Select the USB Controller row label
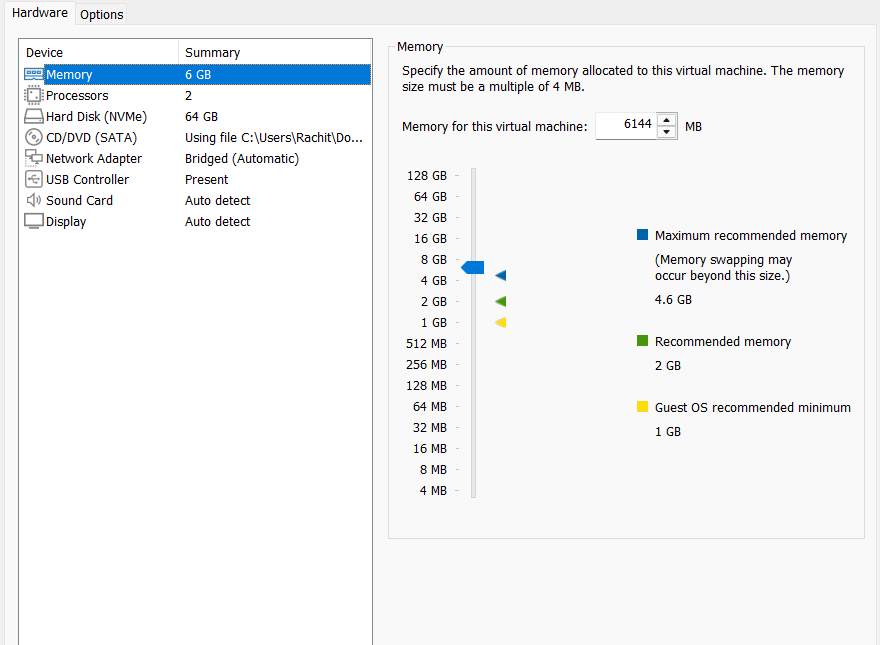Viewport: 880px width, 645px height. (88, 180)
